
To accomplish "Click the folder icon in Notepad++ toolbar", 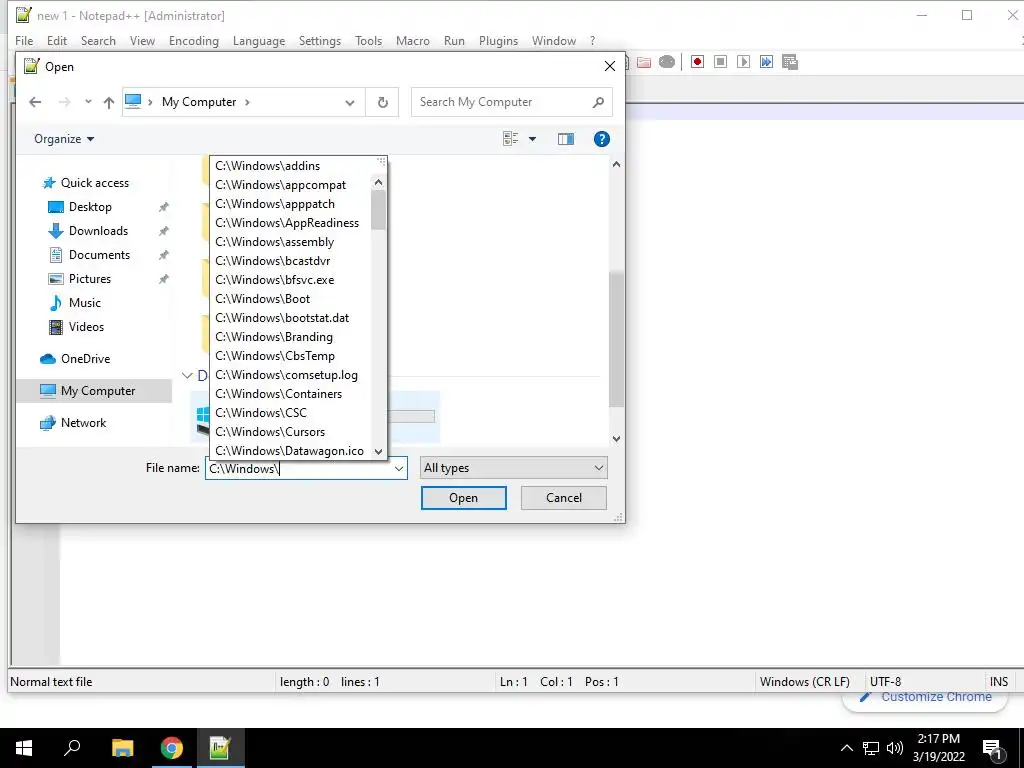I will (x=644, y=62).
